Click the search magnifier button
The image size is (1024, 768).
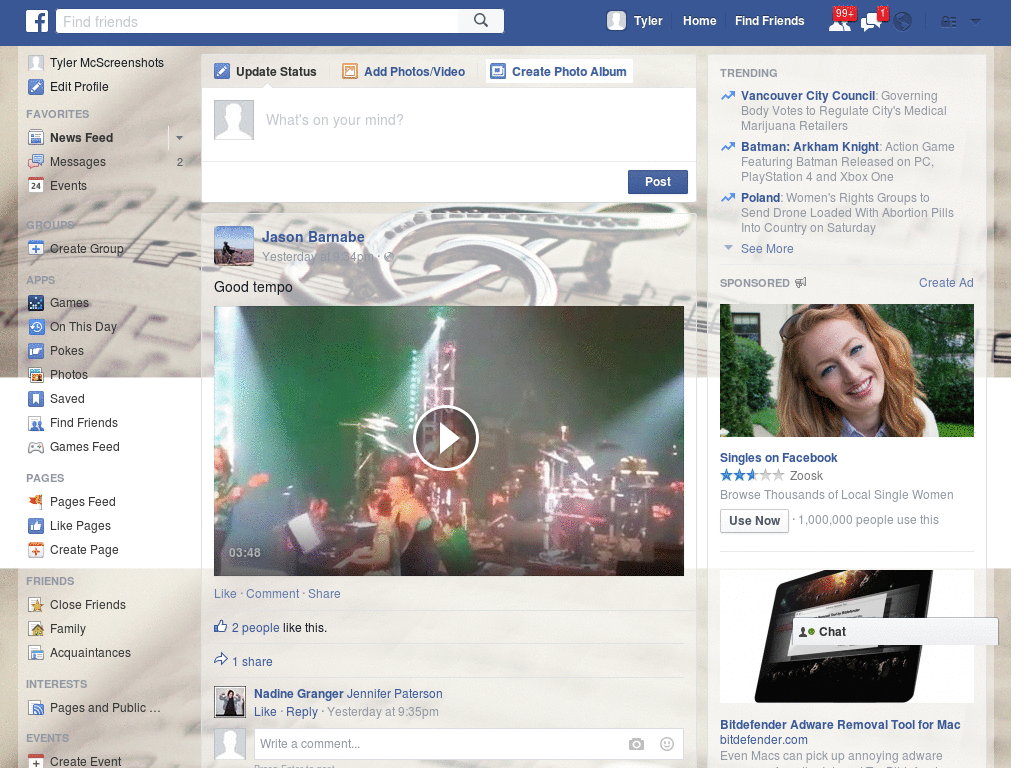click(x=481, y=21)
